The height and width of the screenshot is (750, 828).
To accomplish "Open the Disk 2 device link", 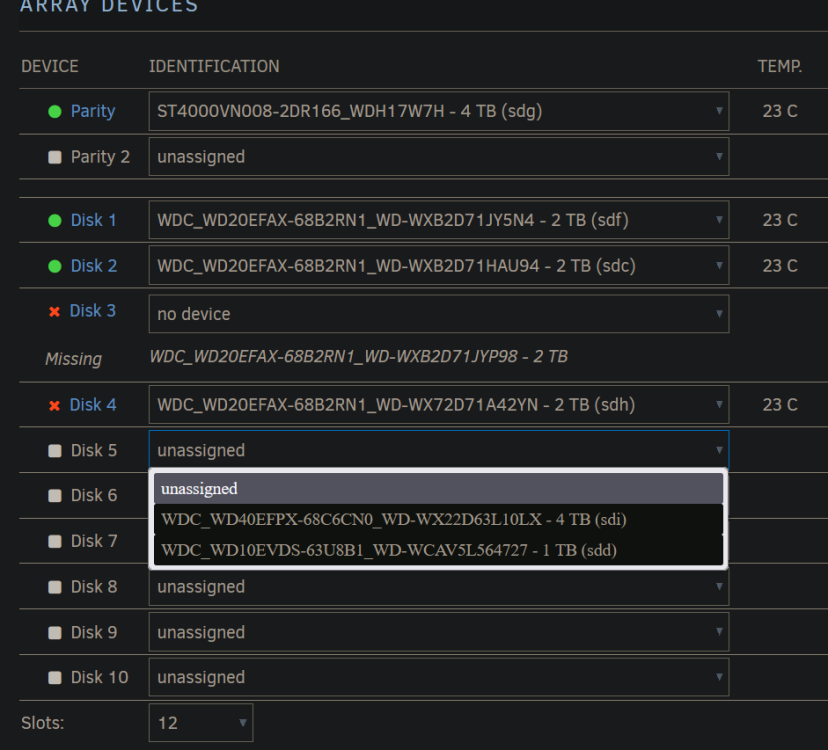I will [94, 265].
